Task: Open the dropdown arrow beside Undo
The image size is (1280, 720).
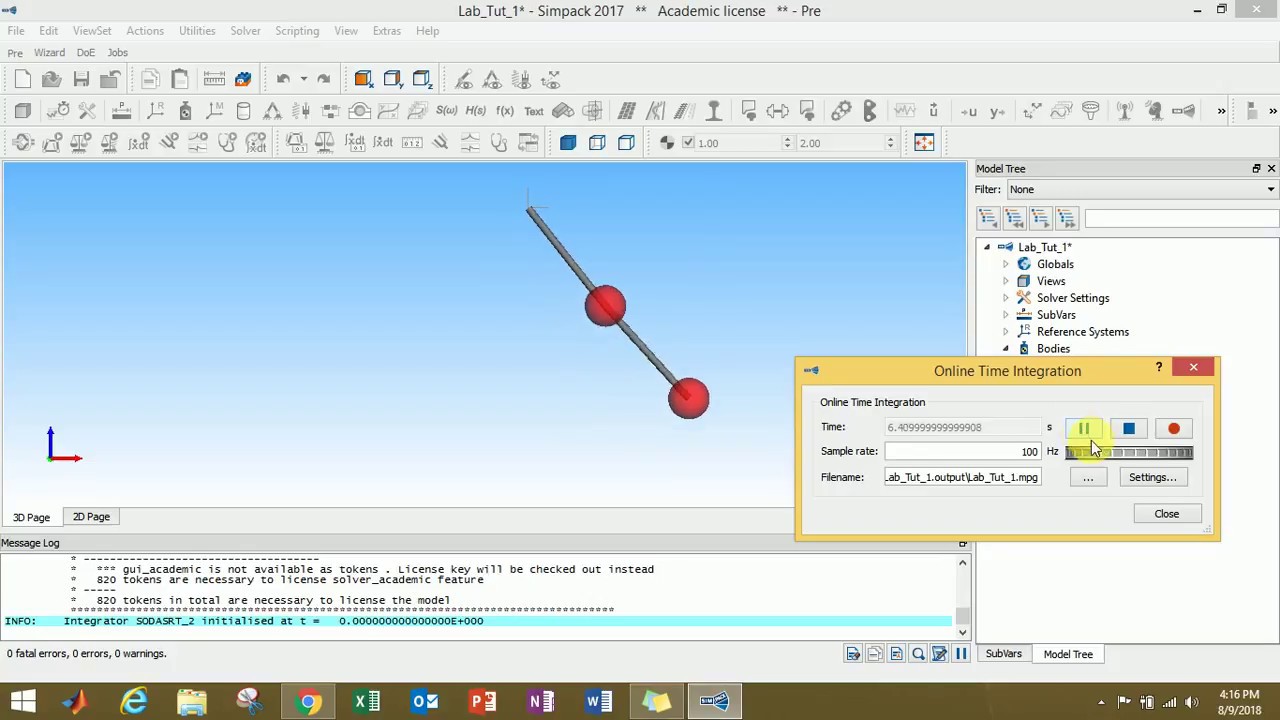Action: click(x=303, y=79)
